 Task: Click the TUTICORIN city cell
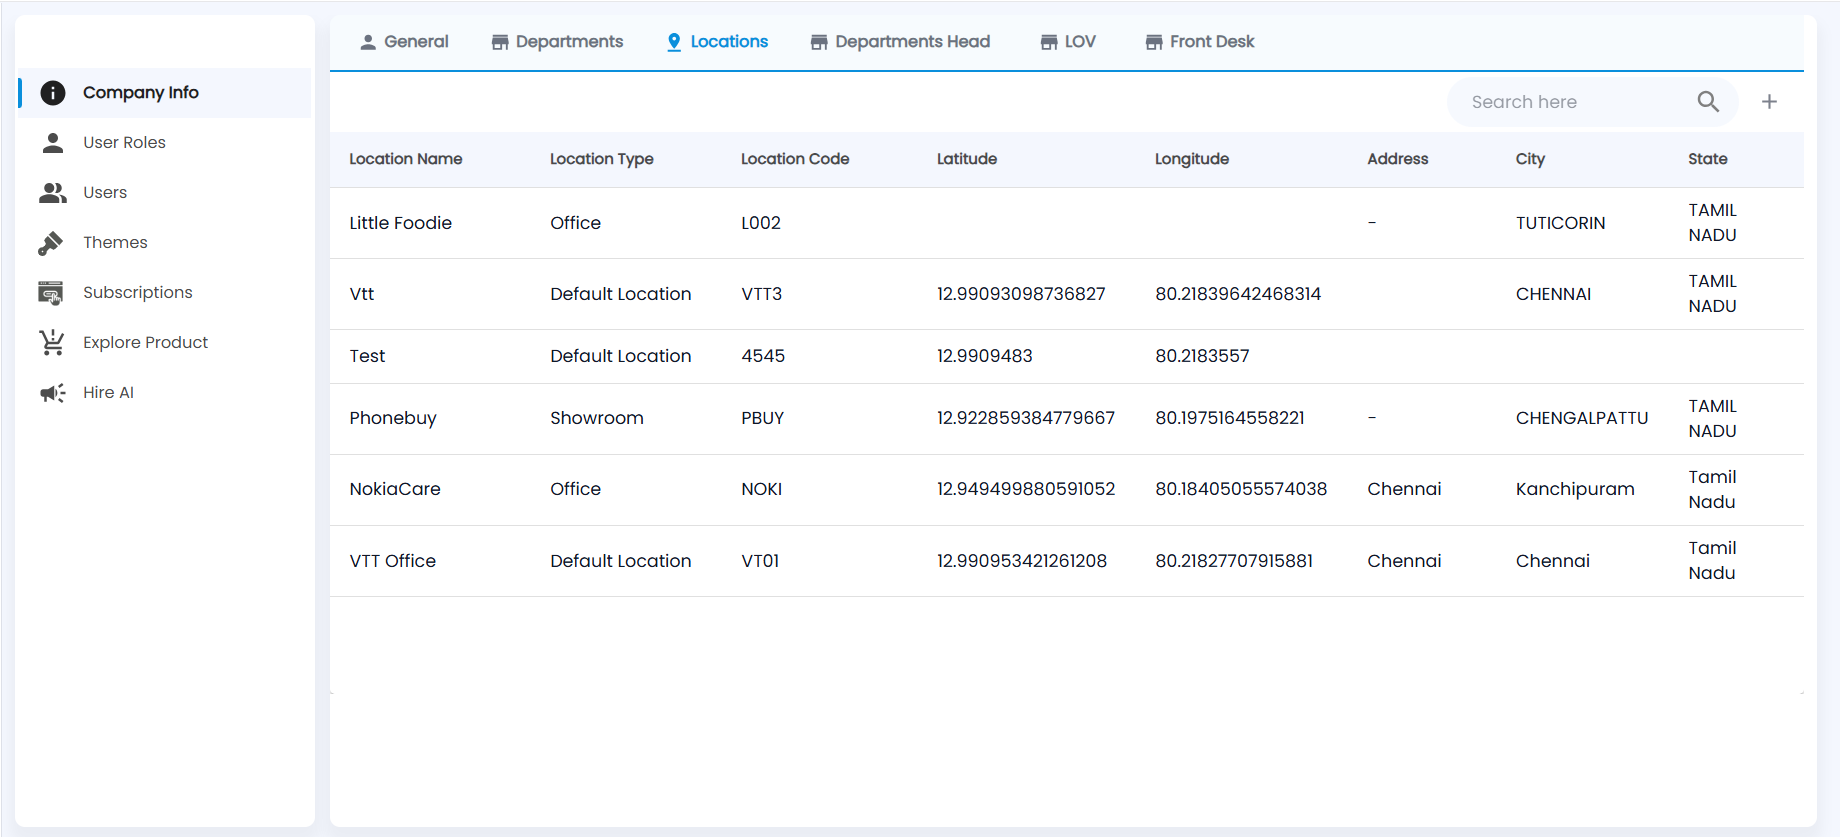pos(1561,223)
